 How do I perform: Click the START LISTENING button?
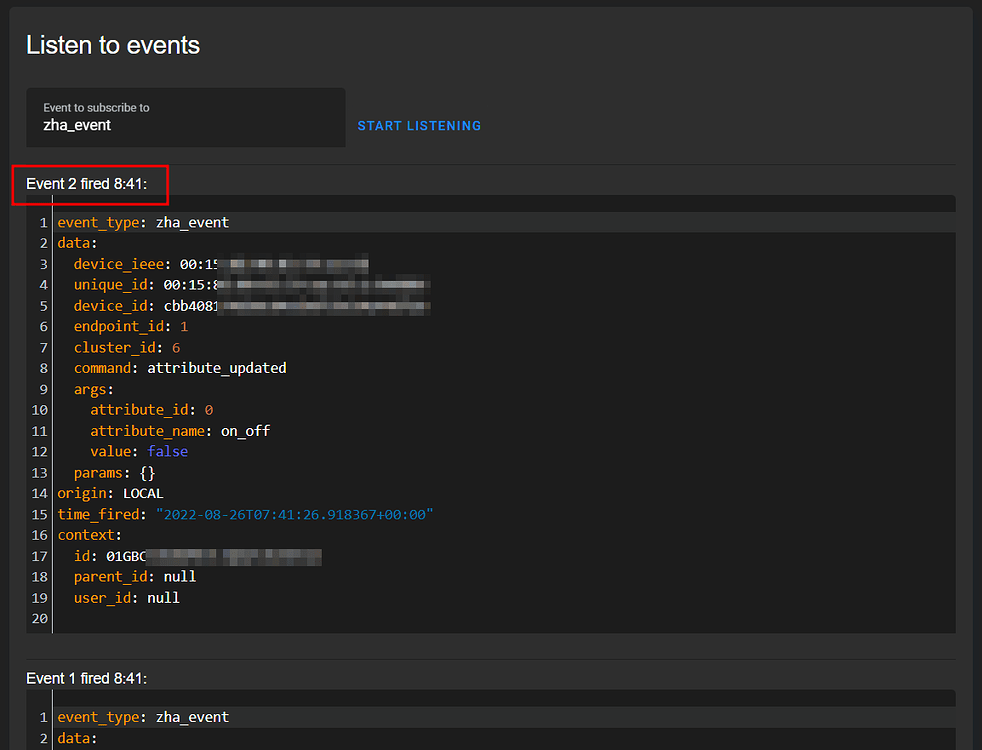418,126
